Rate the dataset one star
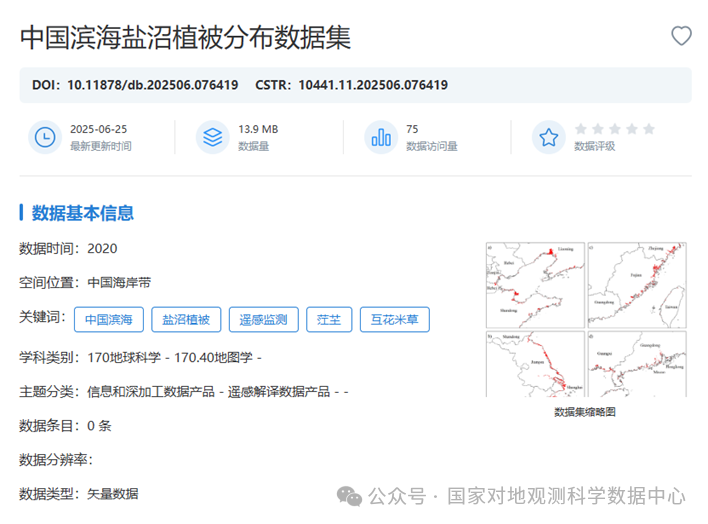This screenshot has height=524, width=708. click(581, 129)
